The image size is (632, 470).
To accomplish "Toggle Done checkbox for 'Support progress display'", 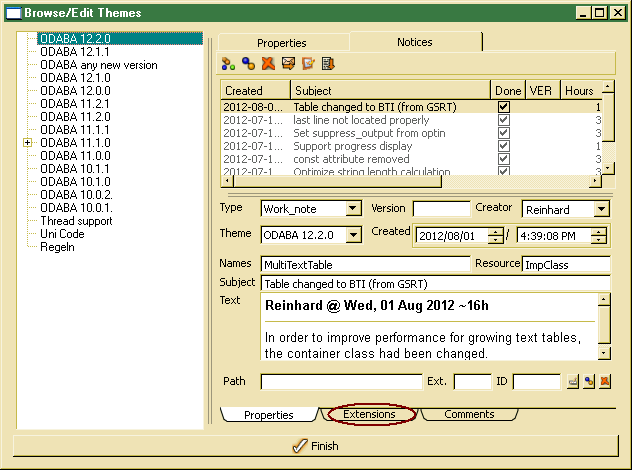I will 504,146.
